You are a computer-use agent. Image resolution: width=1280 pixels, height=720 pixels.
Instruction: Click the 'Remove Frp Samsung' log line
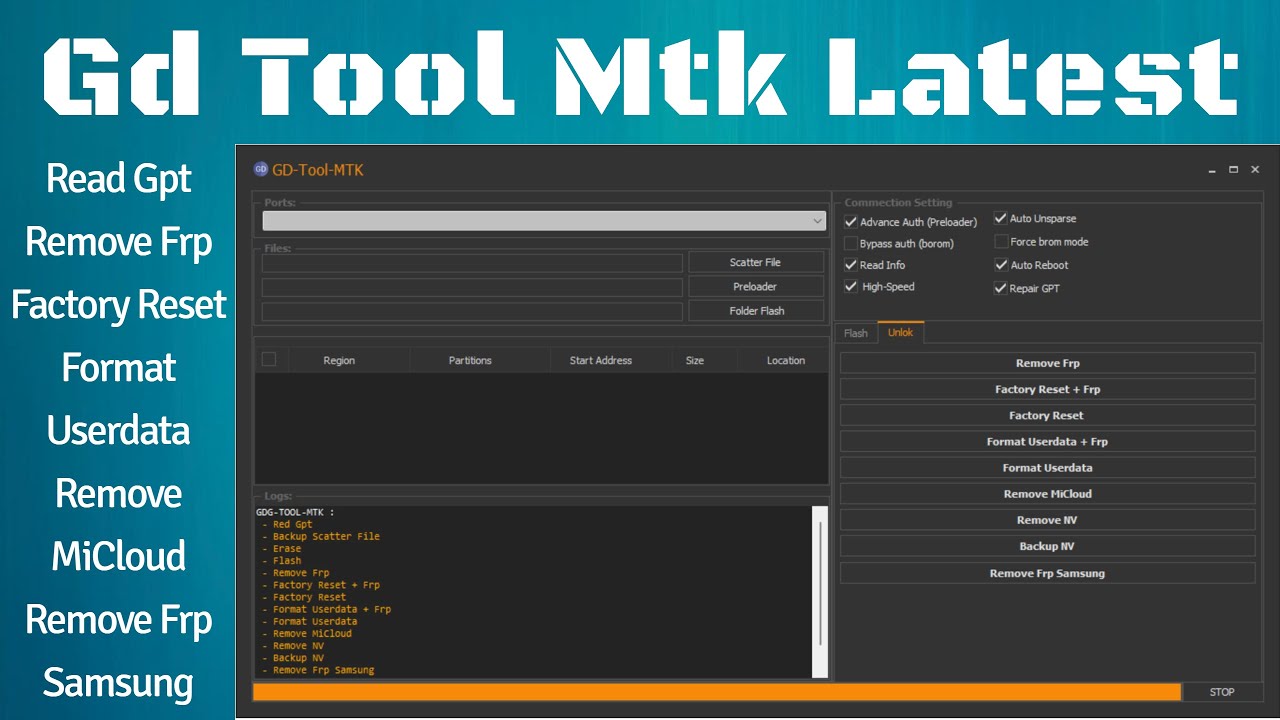[318, 670]
